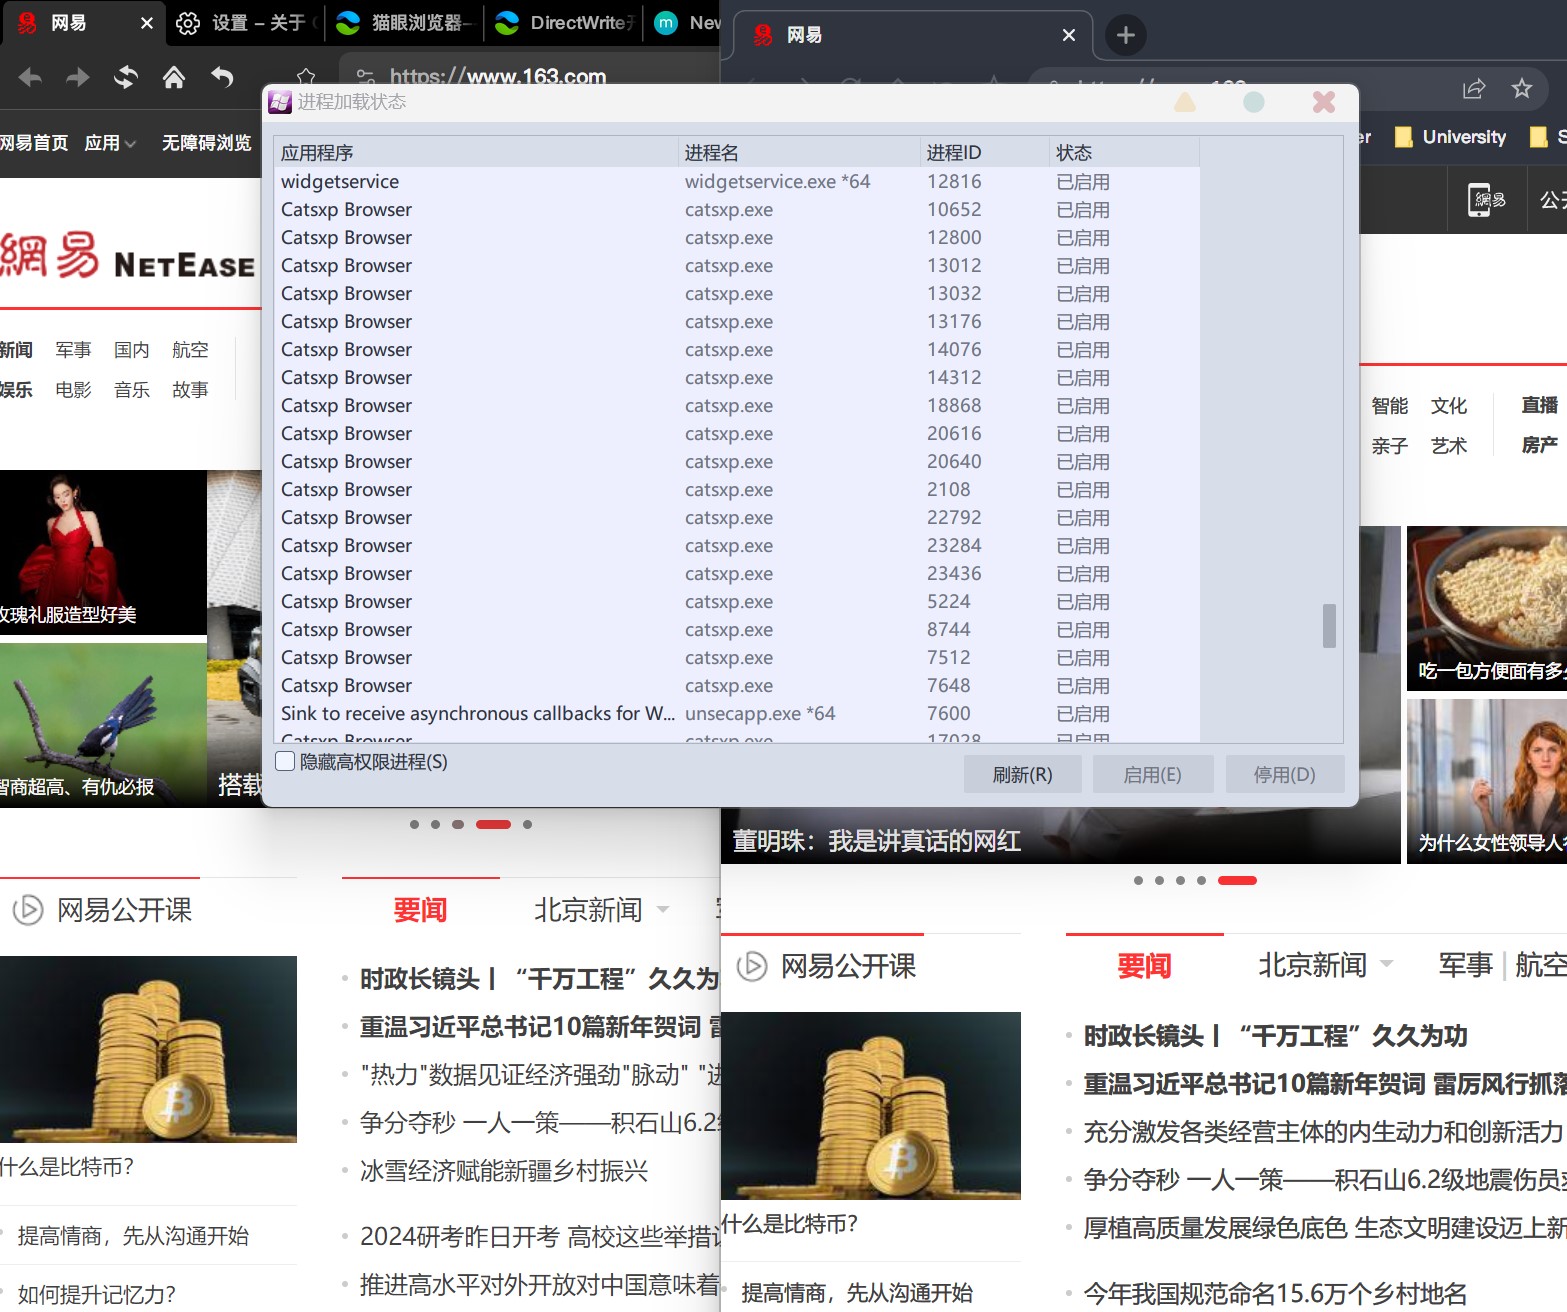Select Sink to receive asynchronous callbacks row
This screenshot has height=1312, width=1567.
(737, 713)
